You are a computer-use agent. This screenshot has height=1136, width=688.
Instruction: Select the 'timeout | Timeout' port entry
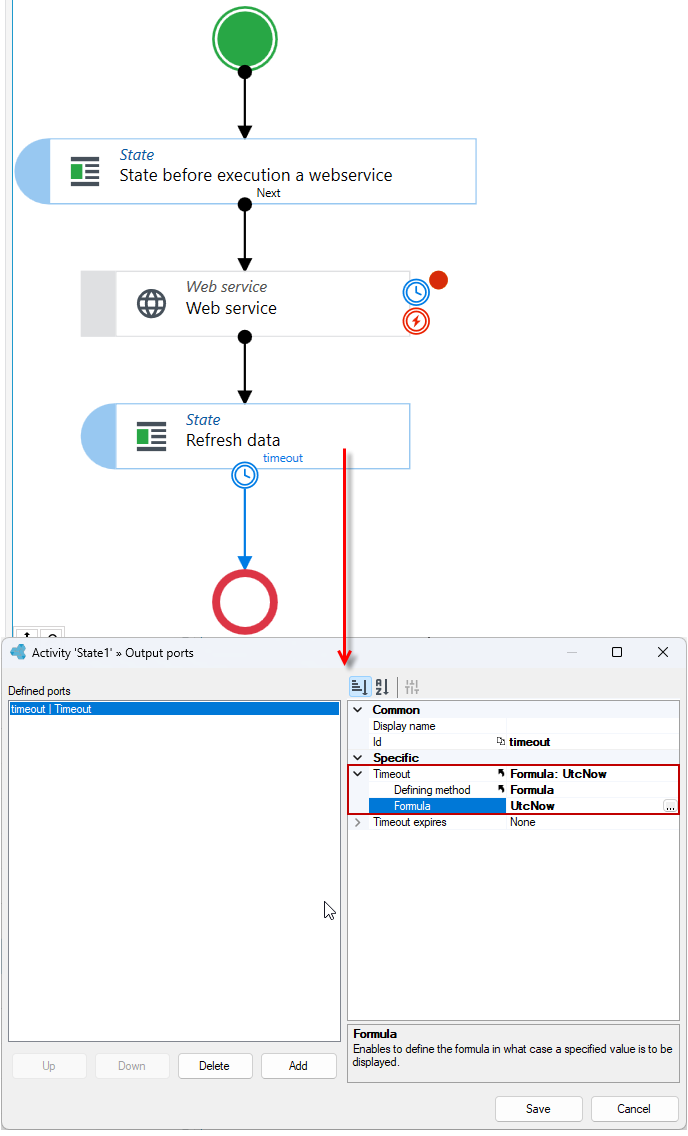click(x=174, y=709)
